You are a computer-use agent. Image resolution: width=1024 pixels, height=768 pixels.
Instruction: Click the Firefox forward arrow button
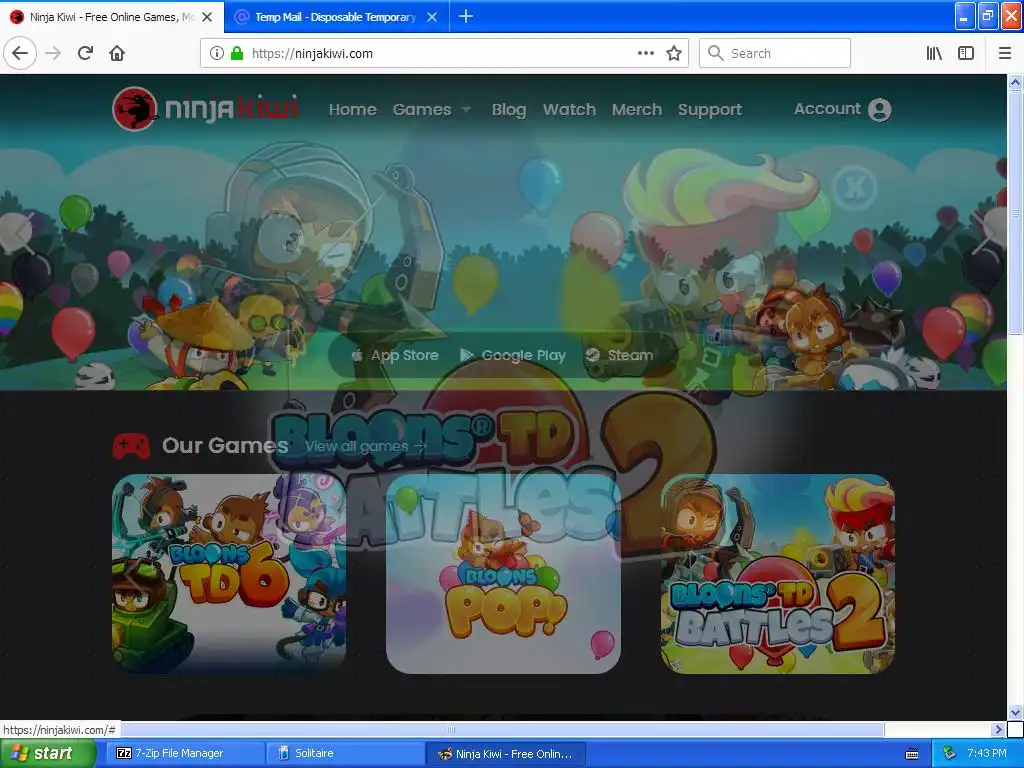click(53, 53)
